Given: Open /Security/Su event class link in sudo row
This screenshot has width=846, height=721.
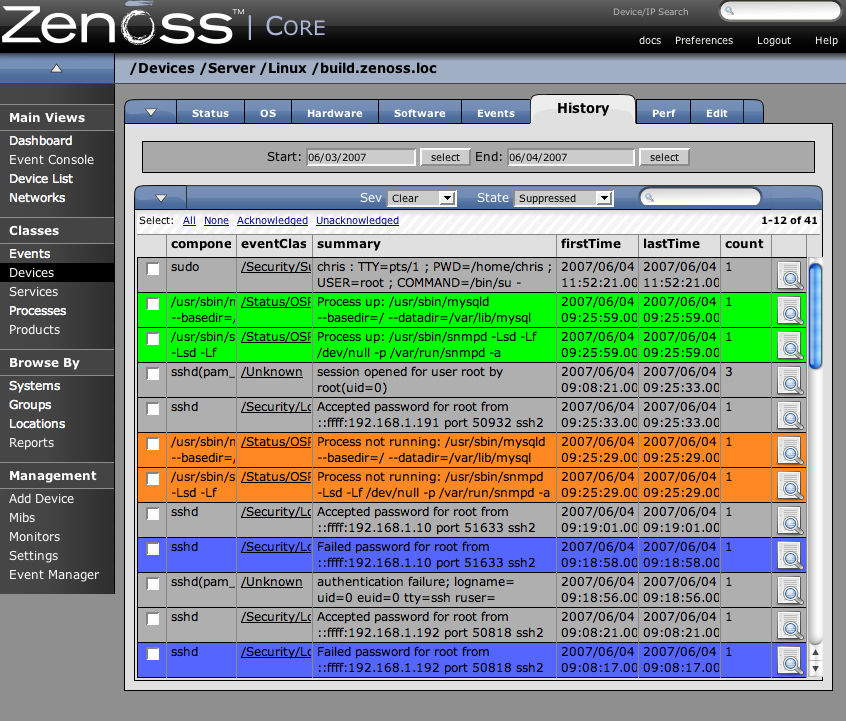Looking at the screenshot, I should click(x=276, y=267).
